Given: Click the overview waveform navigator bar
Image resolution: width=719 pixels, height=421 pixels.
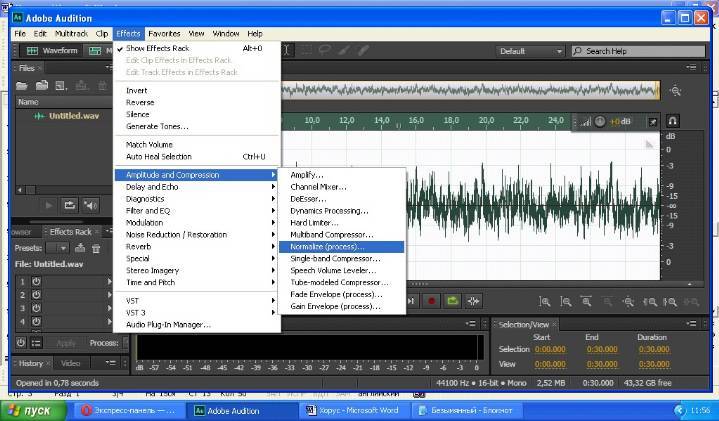Looking at the screenshot, I should pos(470,90).
